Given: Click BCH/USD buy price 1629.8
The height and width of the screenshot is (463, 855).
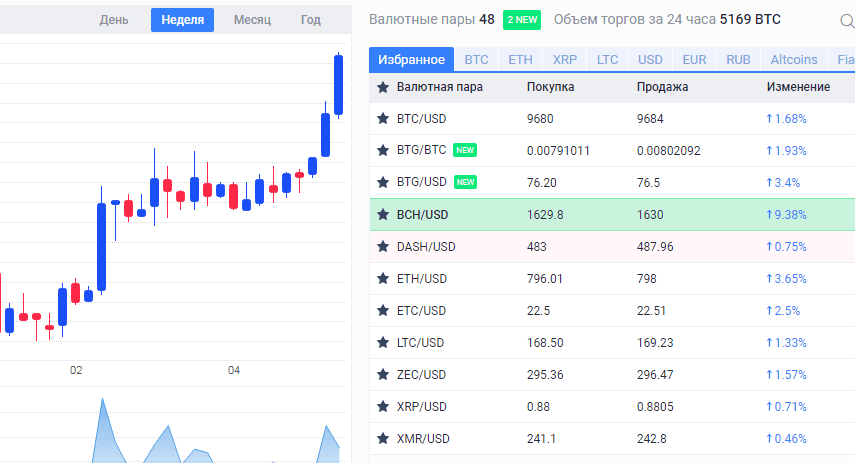Looking at the screenshot, I should pyautogui.click(x=545, y=214).
